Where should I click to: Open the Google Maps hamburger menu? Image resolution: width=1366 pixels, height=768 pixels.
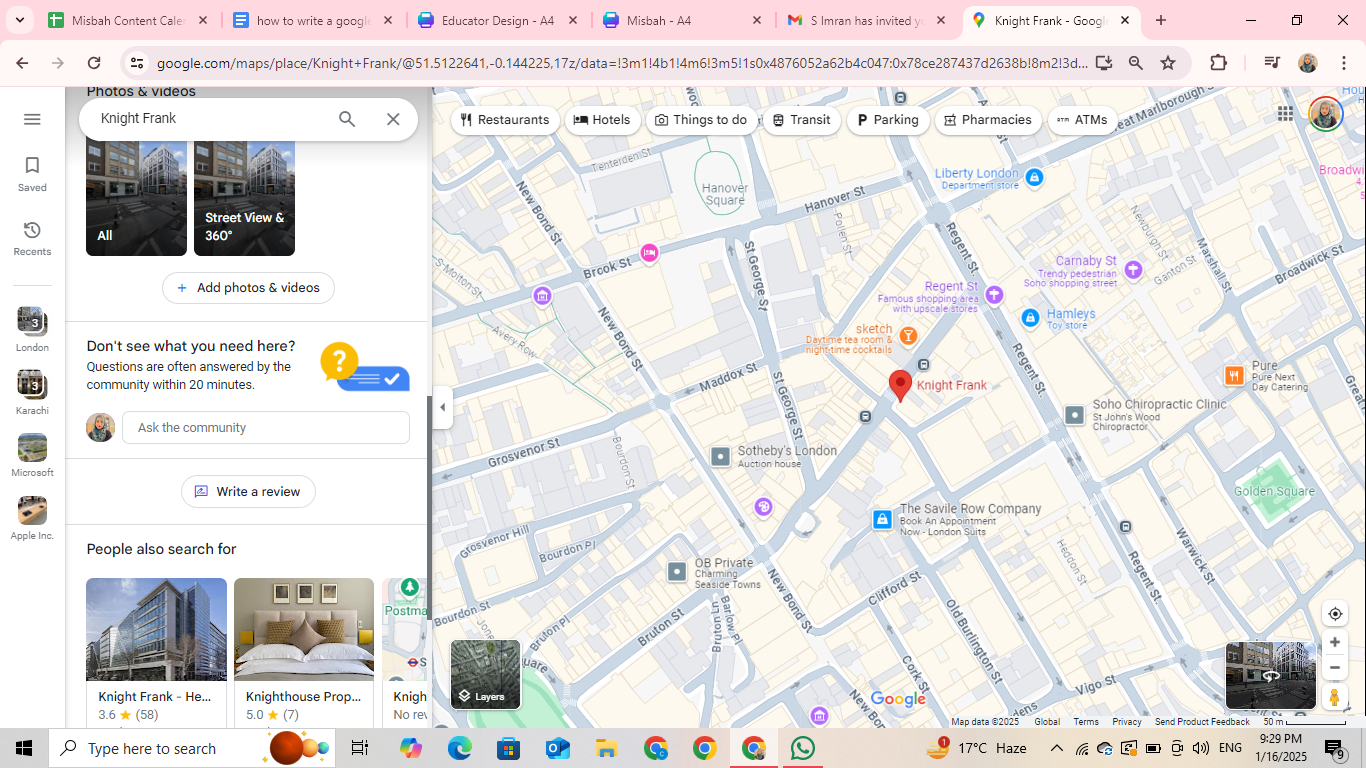pos(32,119)
